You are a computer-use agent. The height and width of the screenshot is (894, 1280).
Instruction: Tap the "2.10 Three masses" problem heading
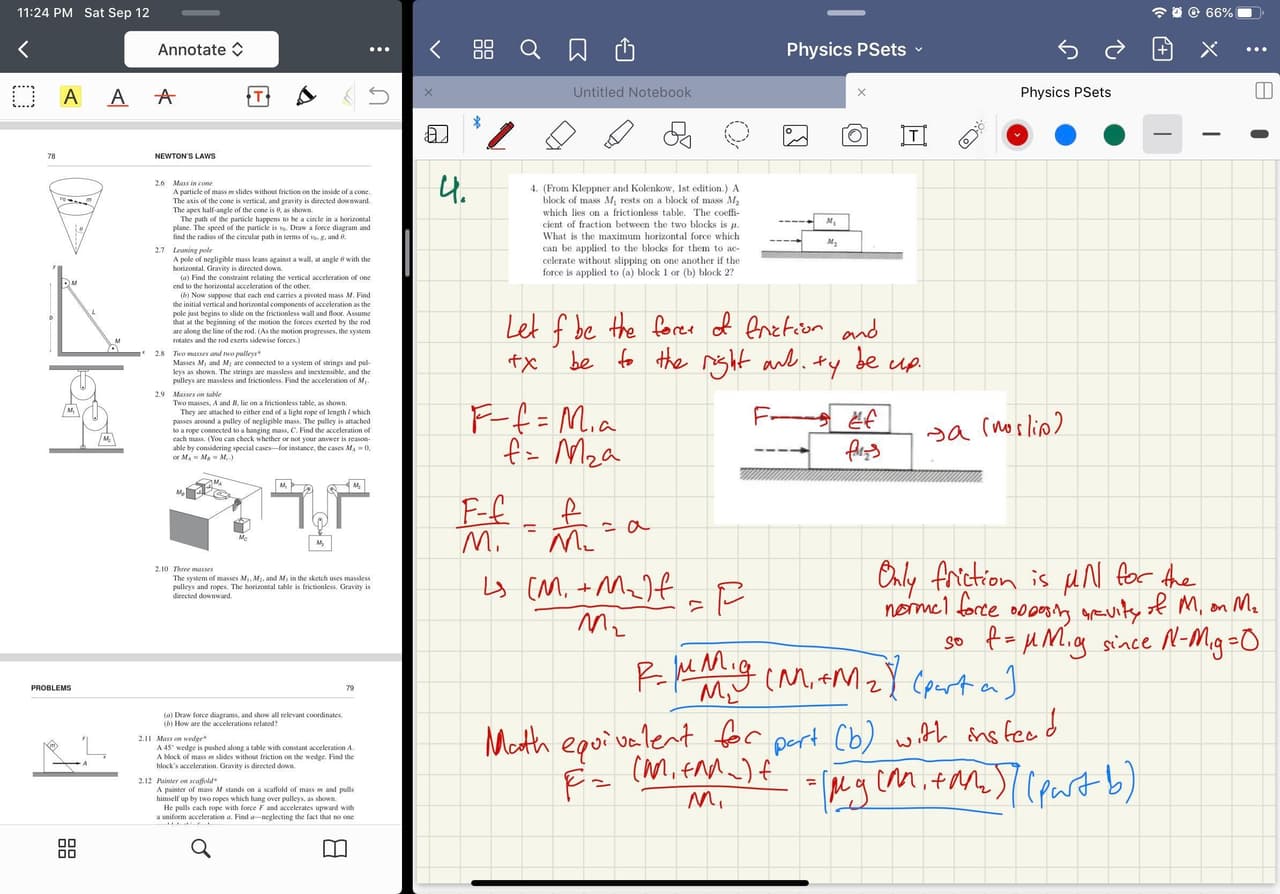tap(182, 569)
